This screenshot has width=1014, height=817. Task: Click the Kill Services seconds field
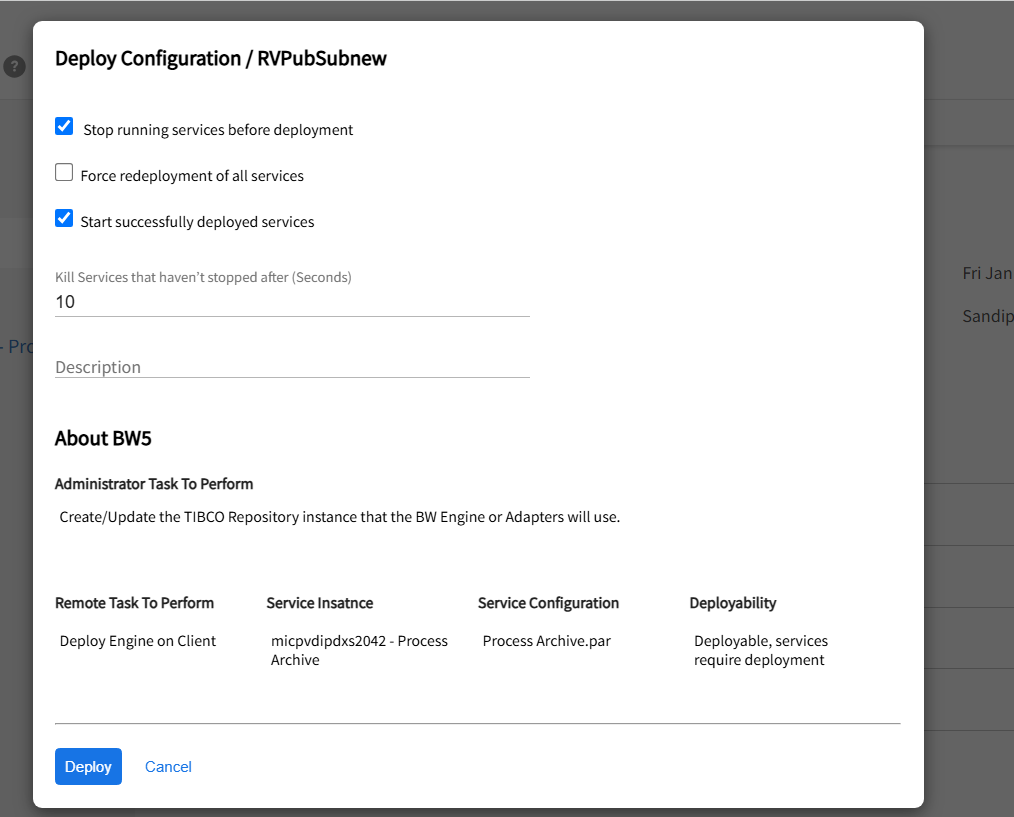pos(291,302)
